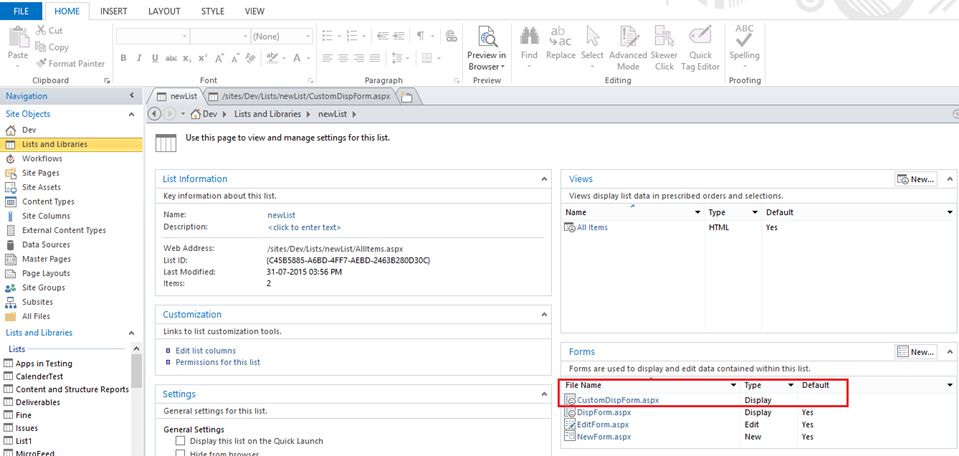Click the Cut scissors icon
This screenshot has height=456, width=959.
point(42,30)
